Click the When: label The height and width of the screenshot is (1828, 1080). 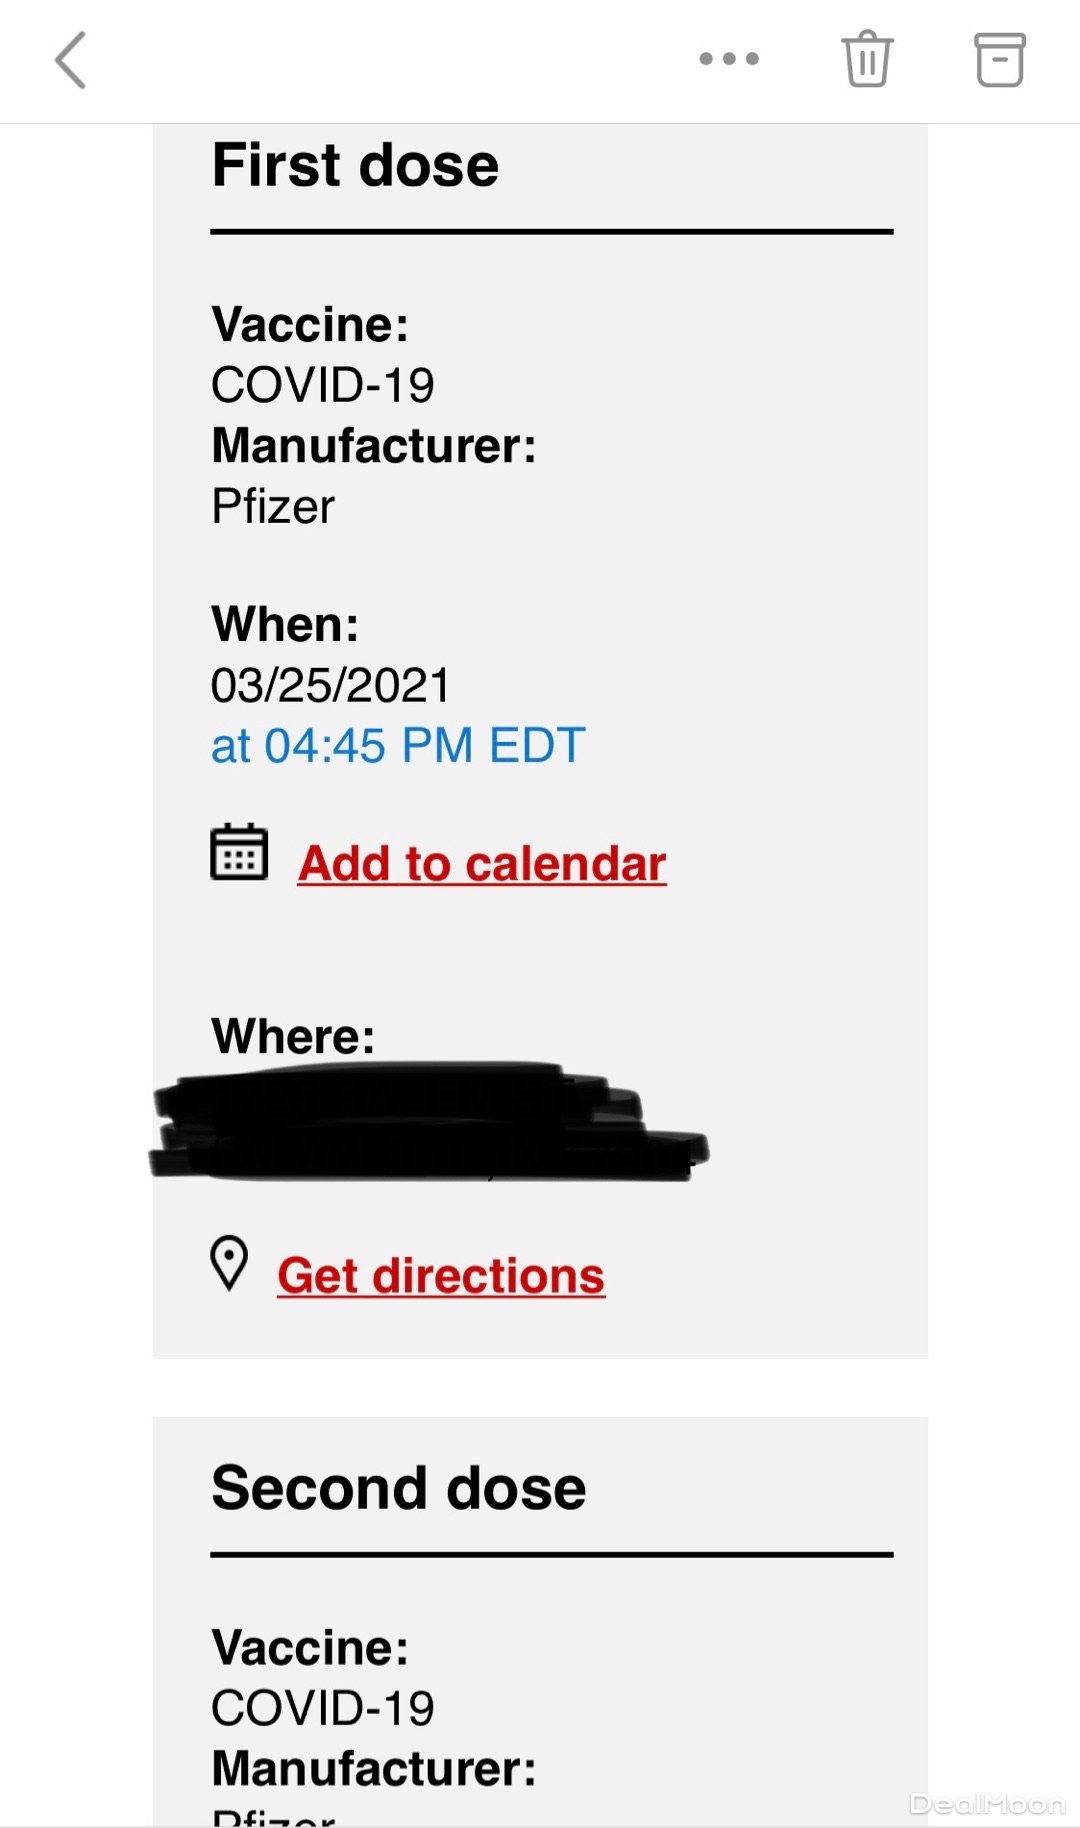coord(285,625)
